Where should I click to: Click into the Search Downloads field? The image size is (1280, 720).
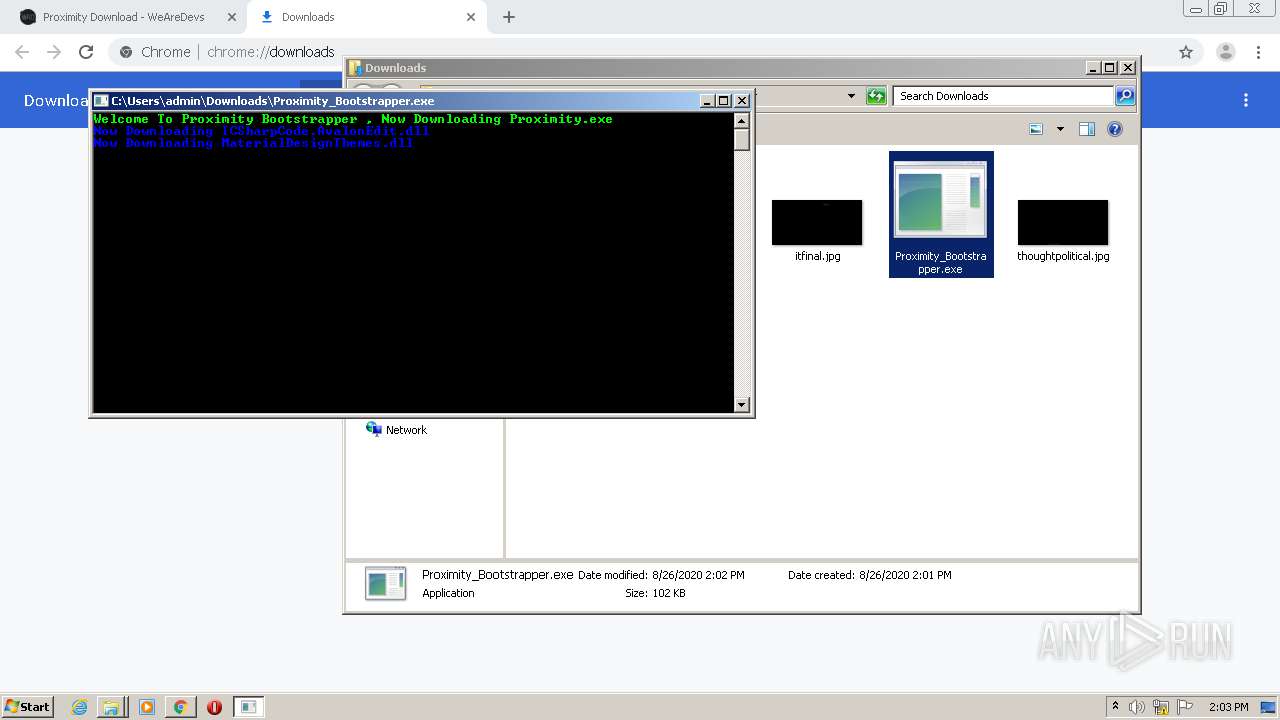(x=1003, y=96)
